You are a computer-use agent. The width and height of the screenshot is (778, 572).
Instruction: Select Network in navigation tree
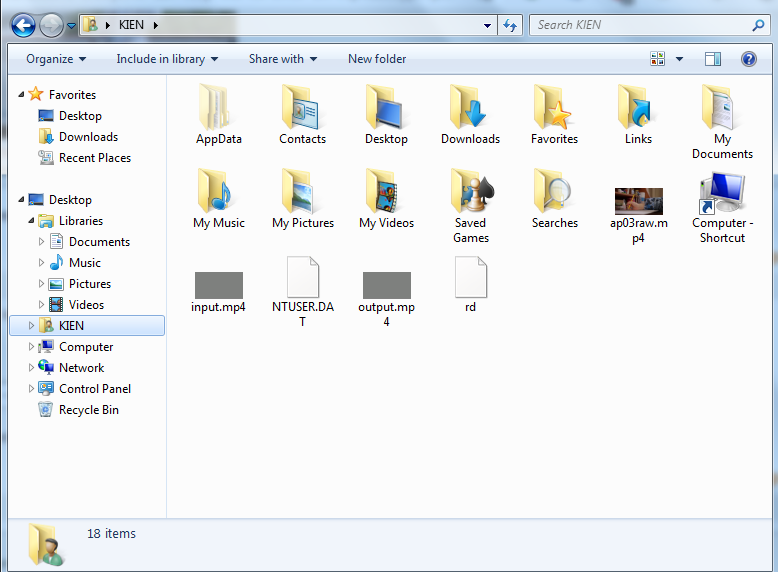tap(71, 368)
